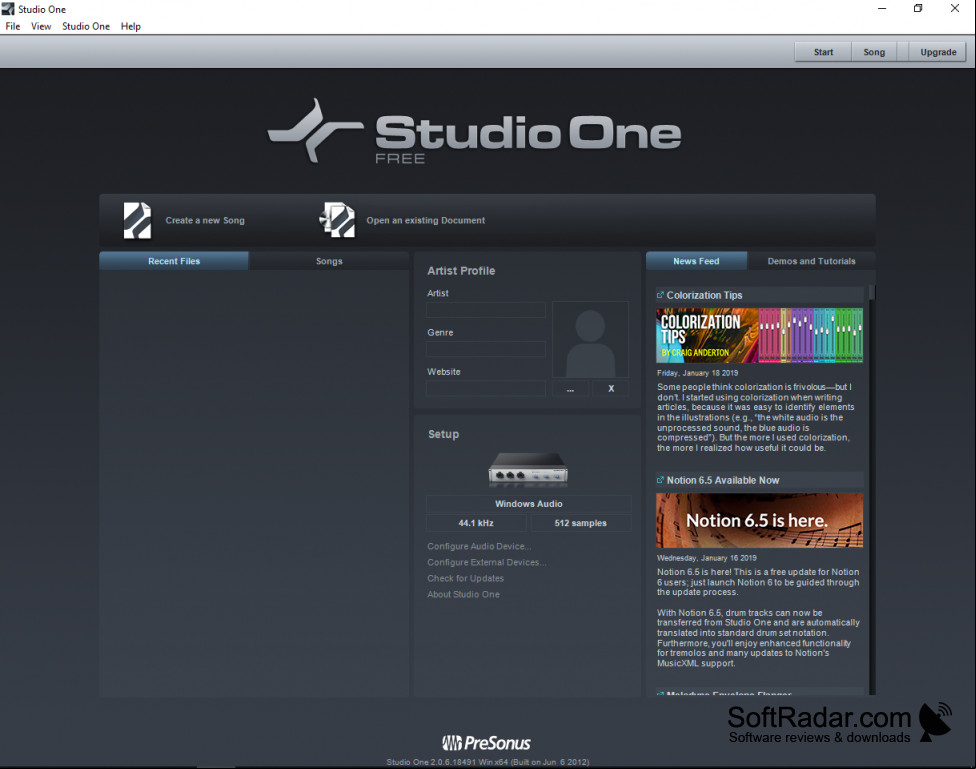976x769 pixels.
Task: Switch to the Song page button
Action: (x=874, y=52)
